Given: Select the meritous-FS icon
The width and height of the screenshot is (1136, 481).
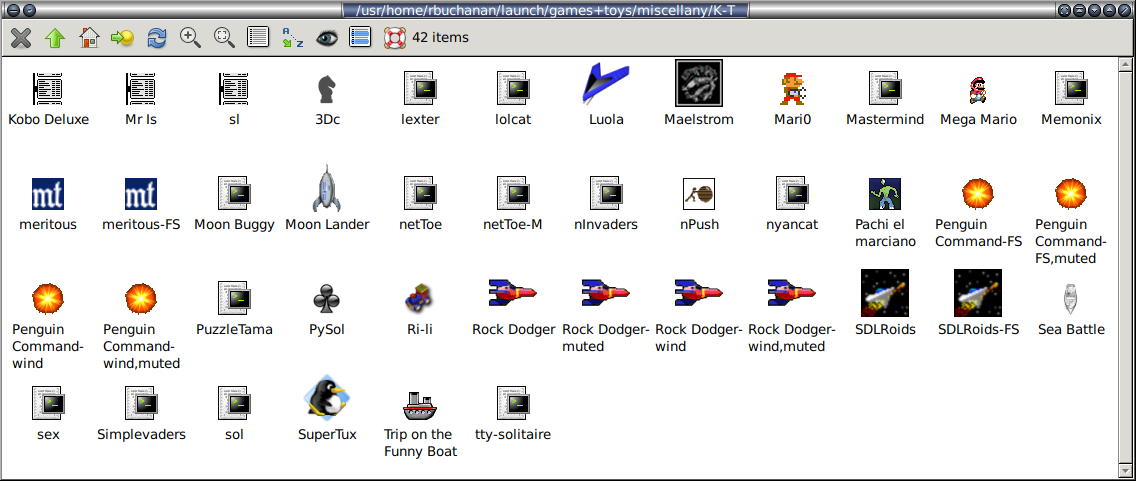Looking at the screenshot, I should [141, 194].
